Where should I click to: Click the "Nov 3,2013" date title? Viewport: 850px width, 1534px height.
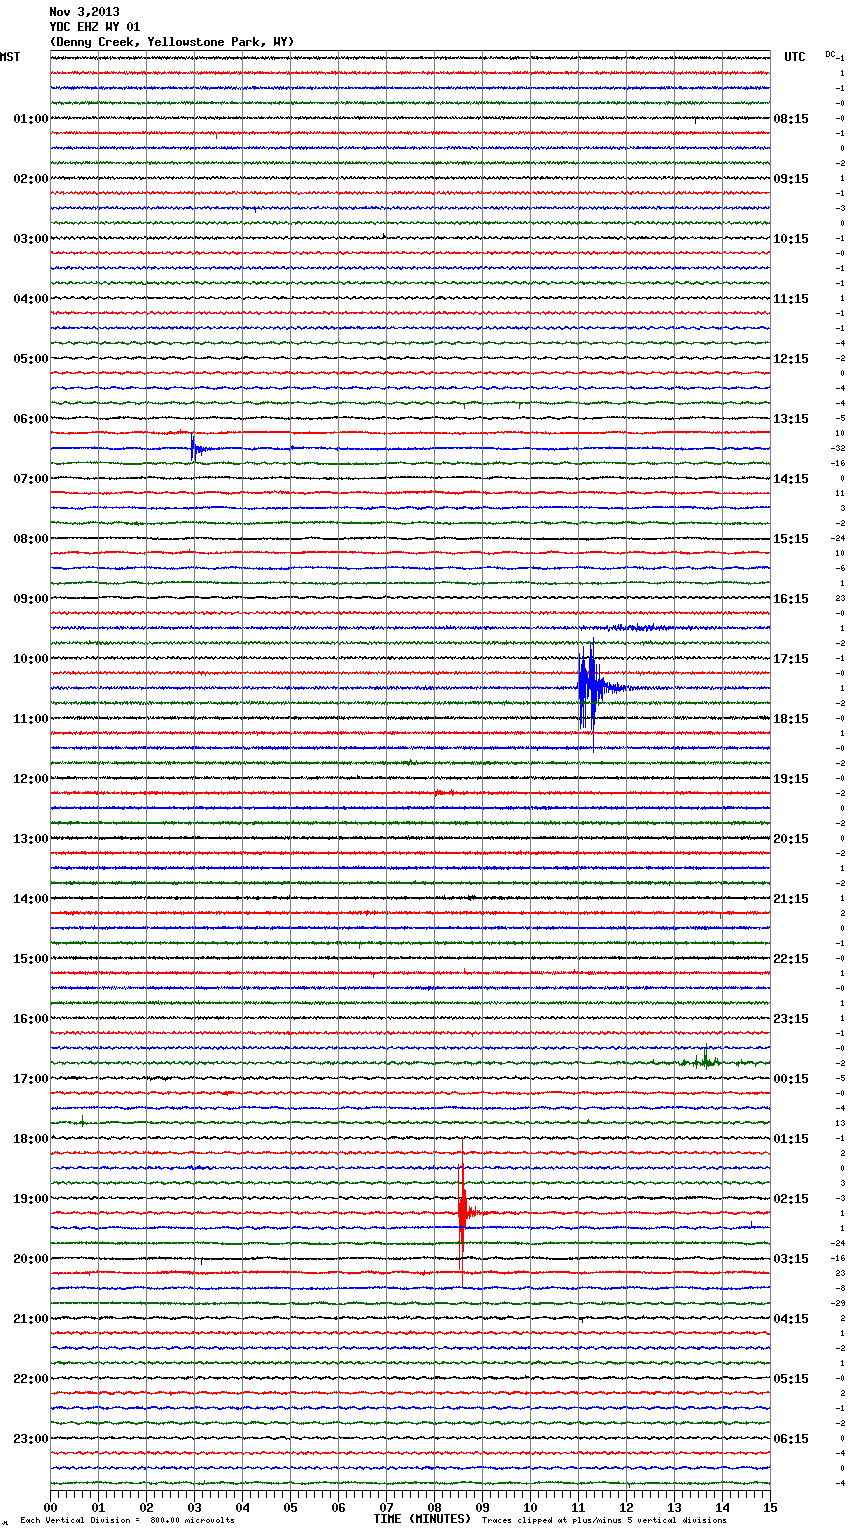point(84,12)
